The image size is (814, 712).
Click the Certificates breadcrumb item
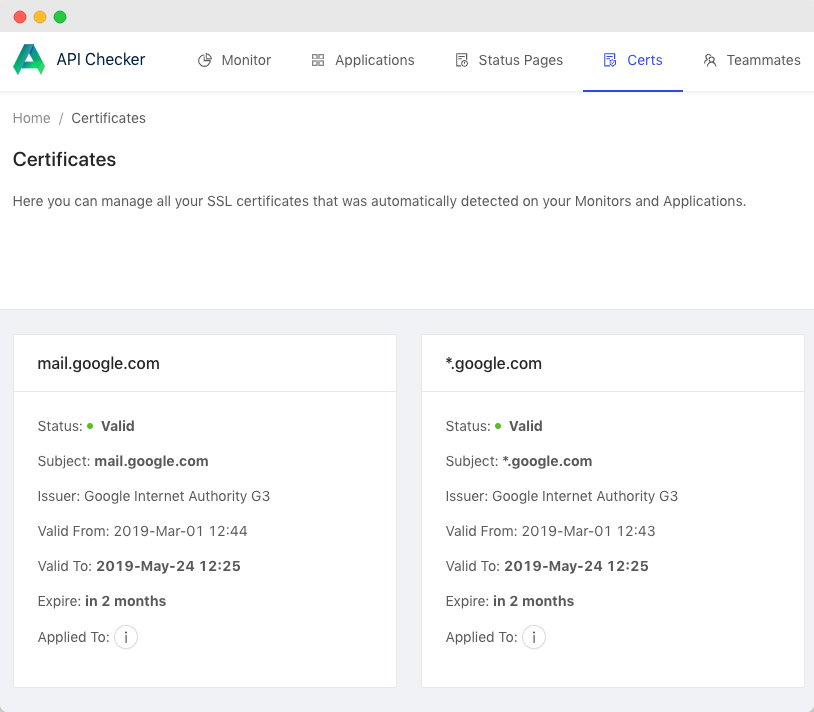pyautogui.click(x=108, y=118)
